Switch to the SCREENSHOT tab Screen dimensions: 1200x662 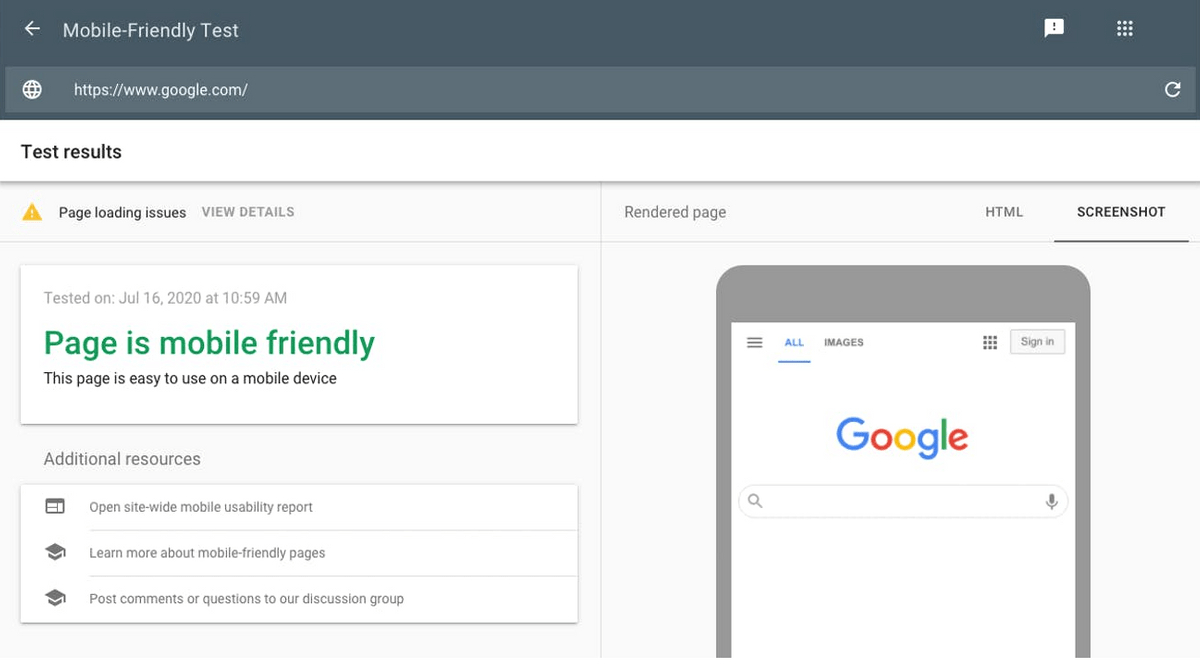point(1121,212)
